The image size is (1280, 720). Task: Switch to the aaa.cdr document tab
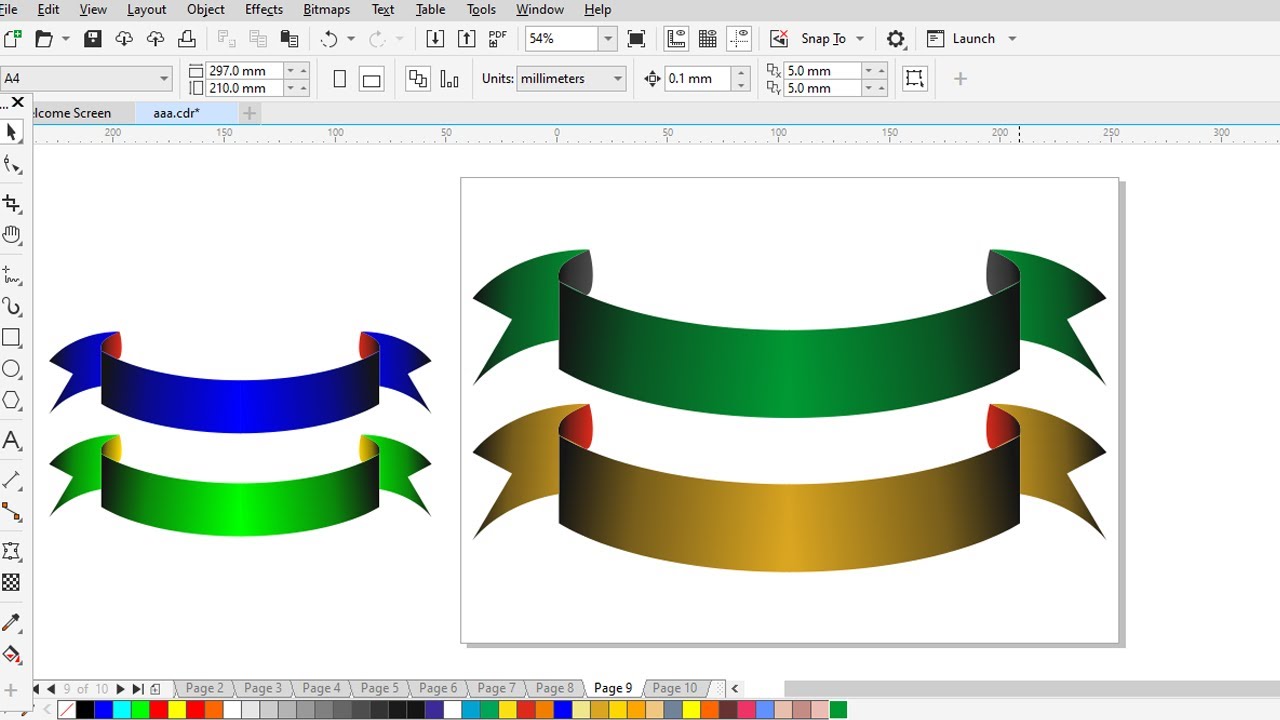(177, 113)
